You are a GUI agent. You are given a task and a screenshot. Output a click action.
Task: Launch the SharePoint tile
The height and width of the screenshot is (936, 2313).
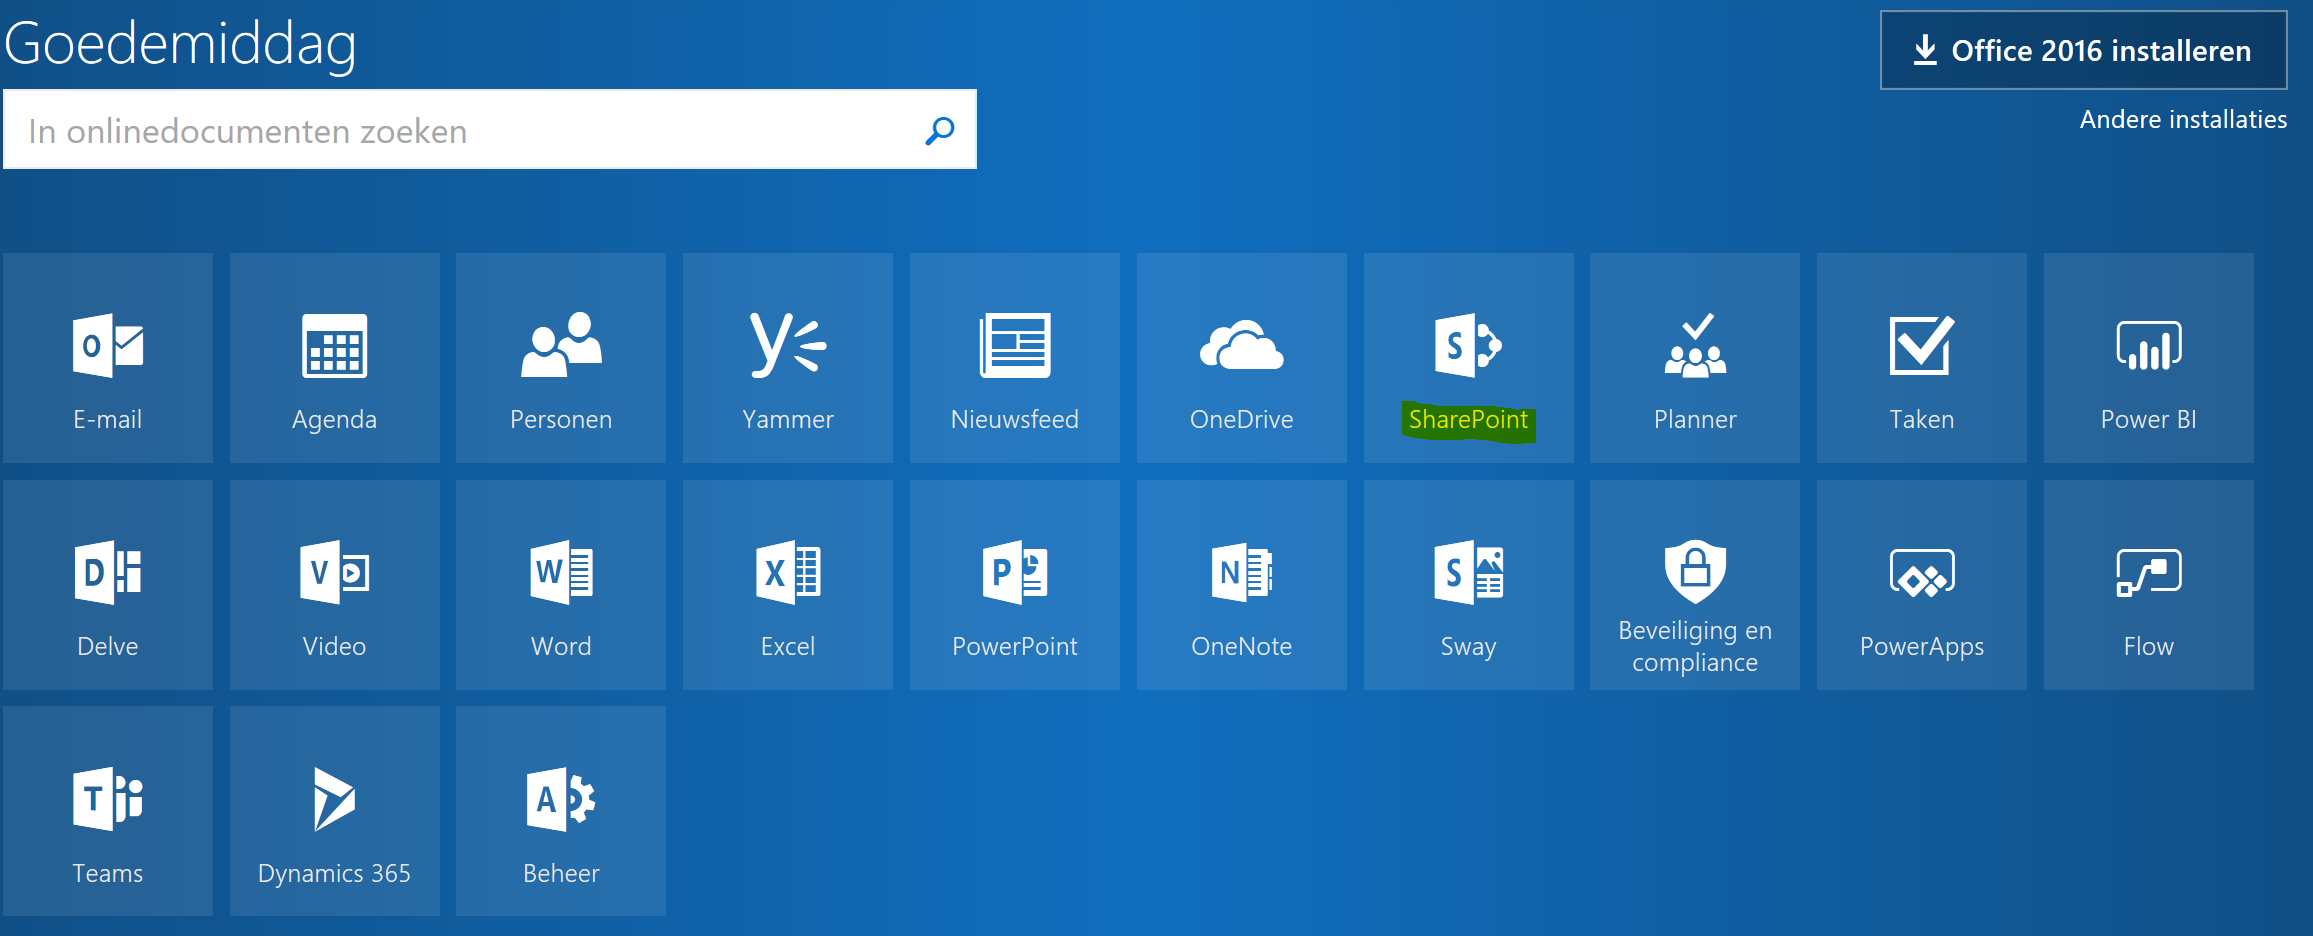tap(1469, 358)
